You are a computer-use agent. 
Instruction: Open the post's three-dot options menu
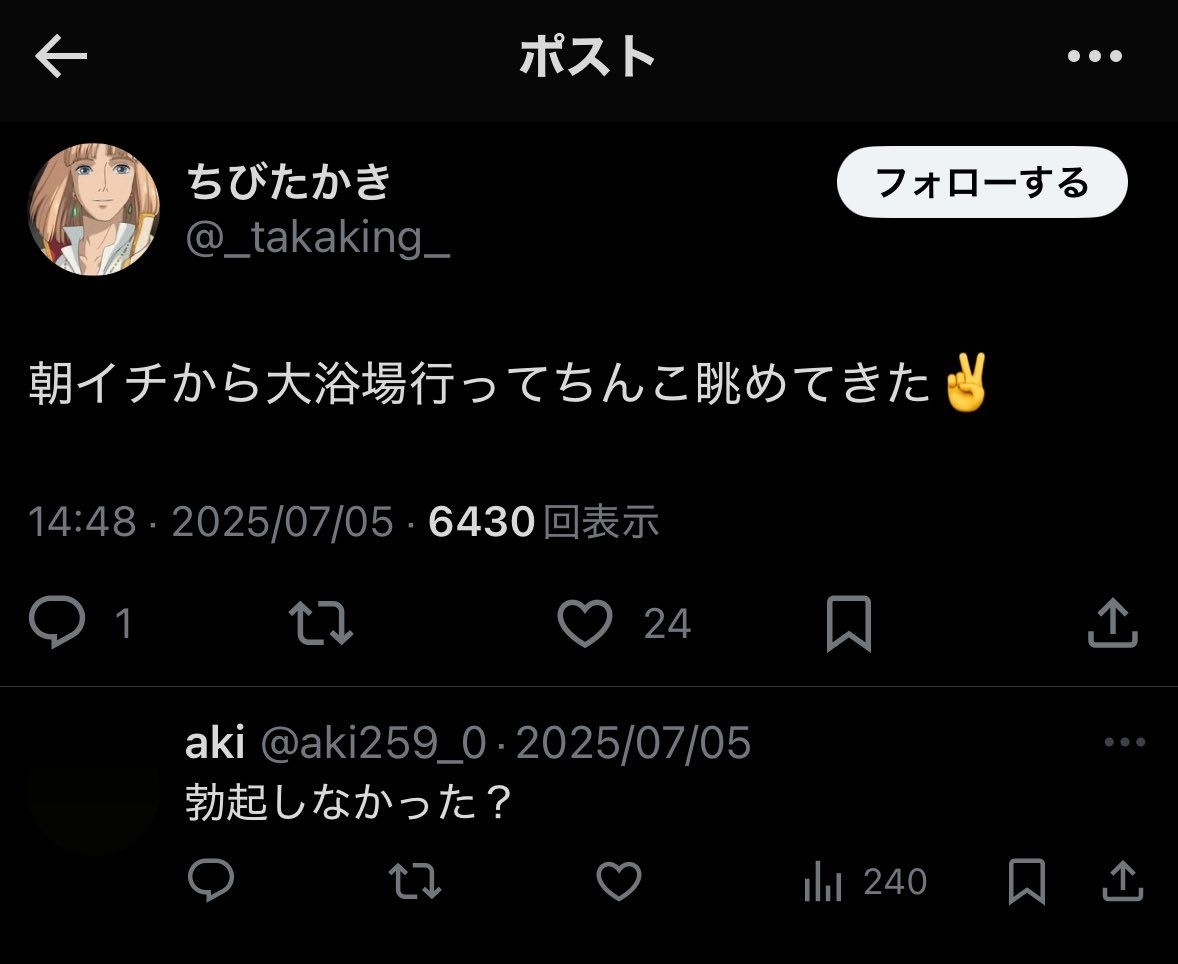tap(1095, 56)
